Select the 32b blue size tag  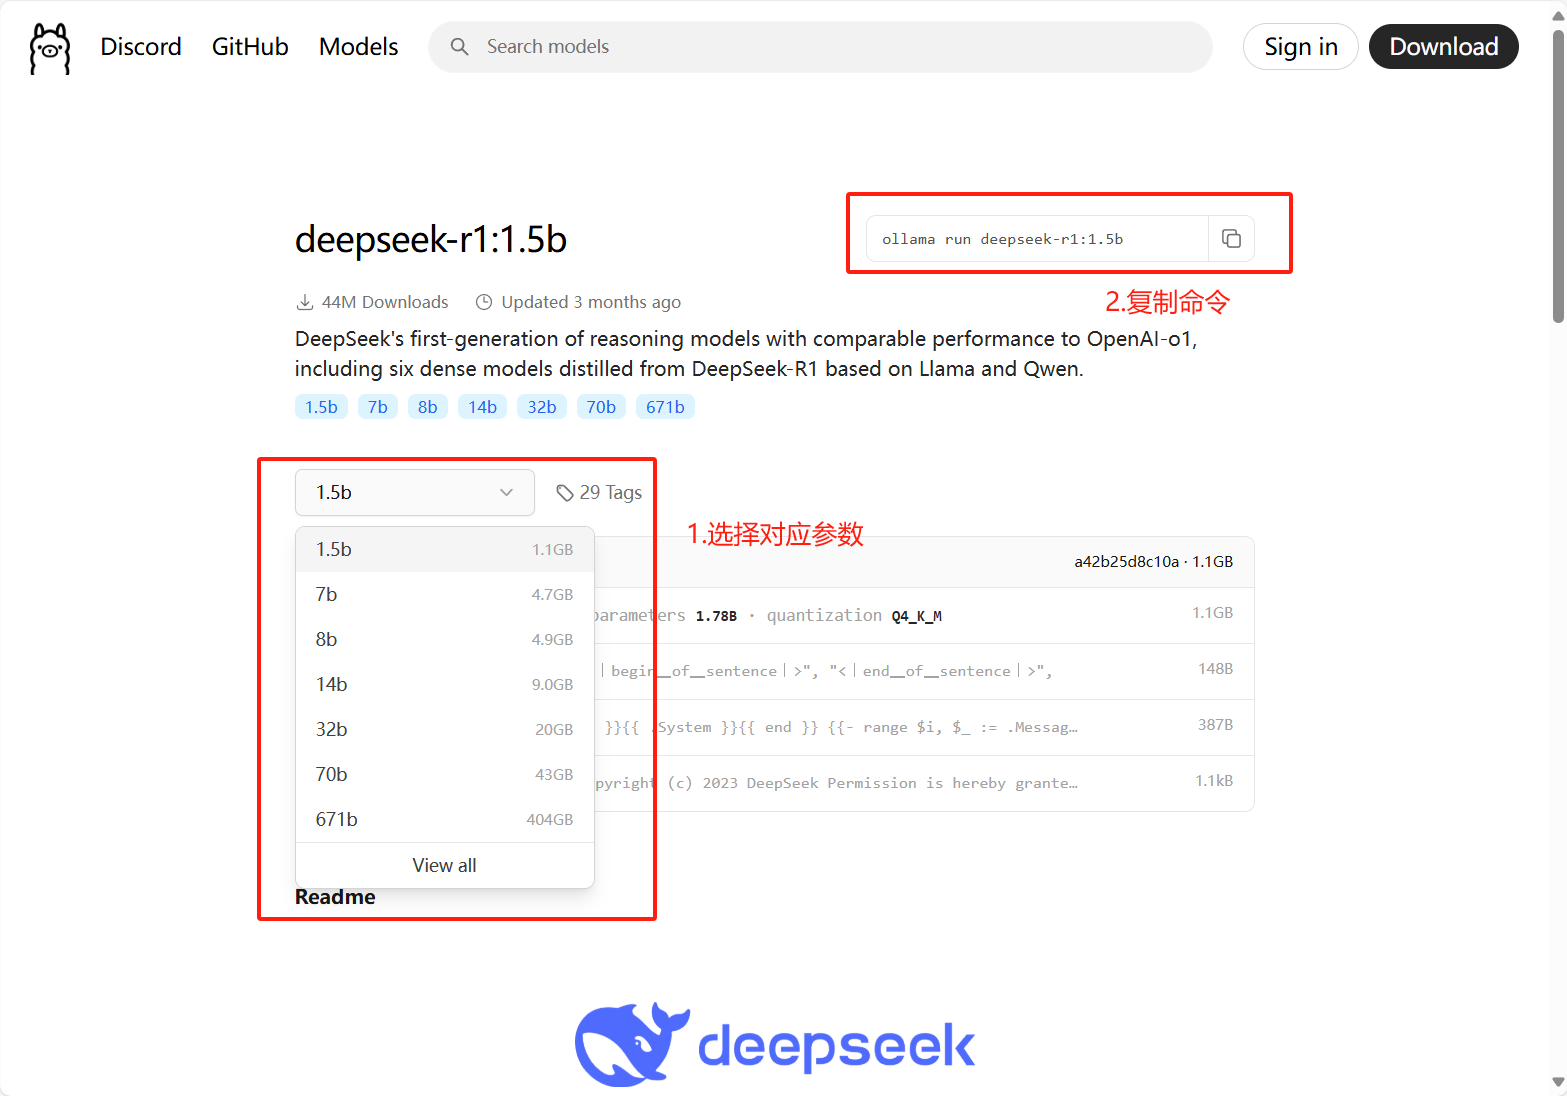point(542,407)
